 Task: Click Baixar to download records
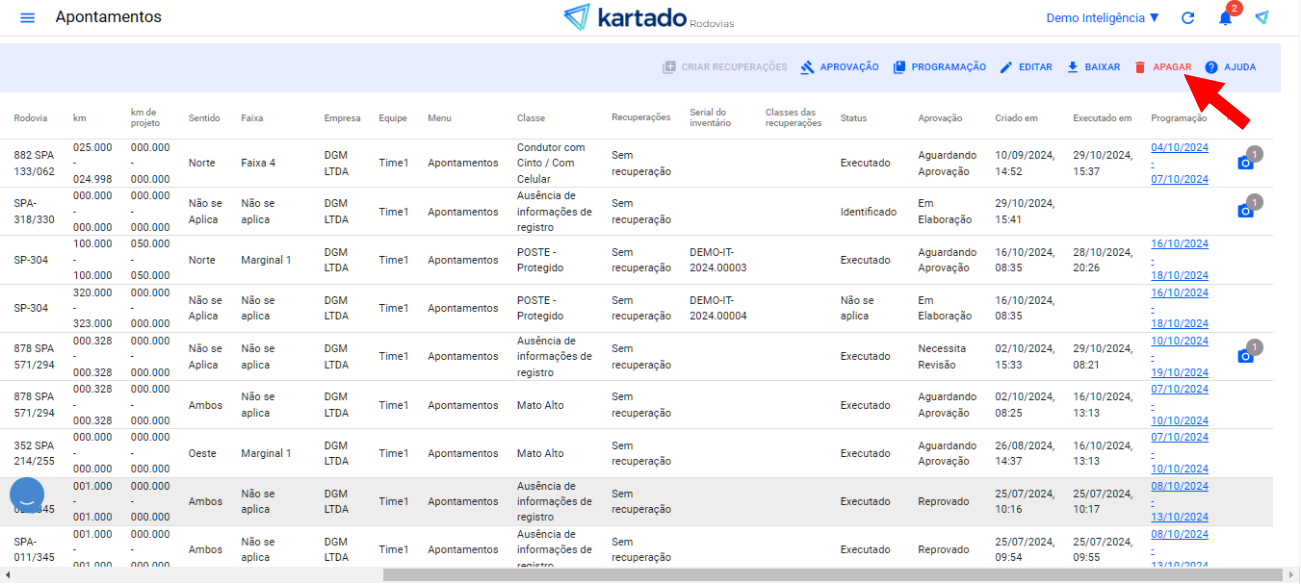point(1093,67)
